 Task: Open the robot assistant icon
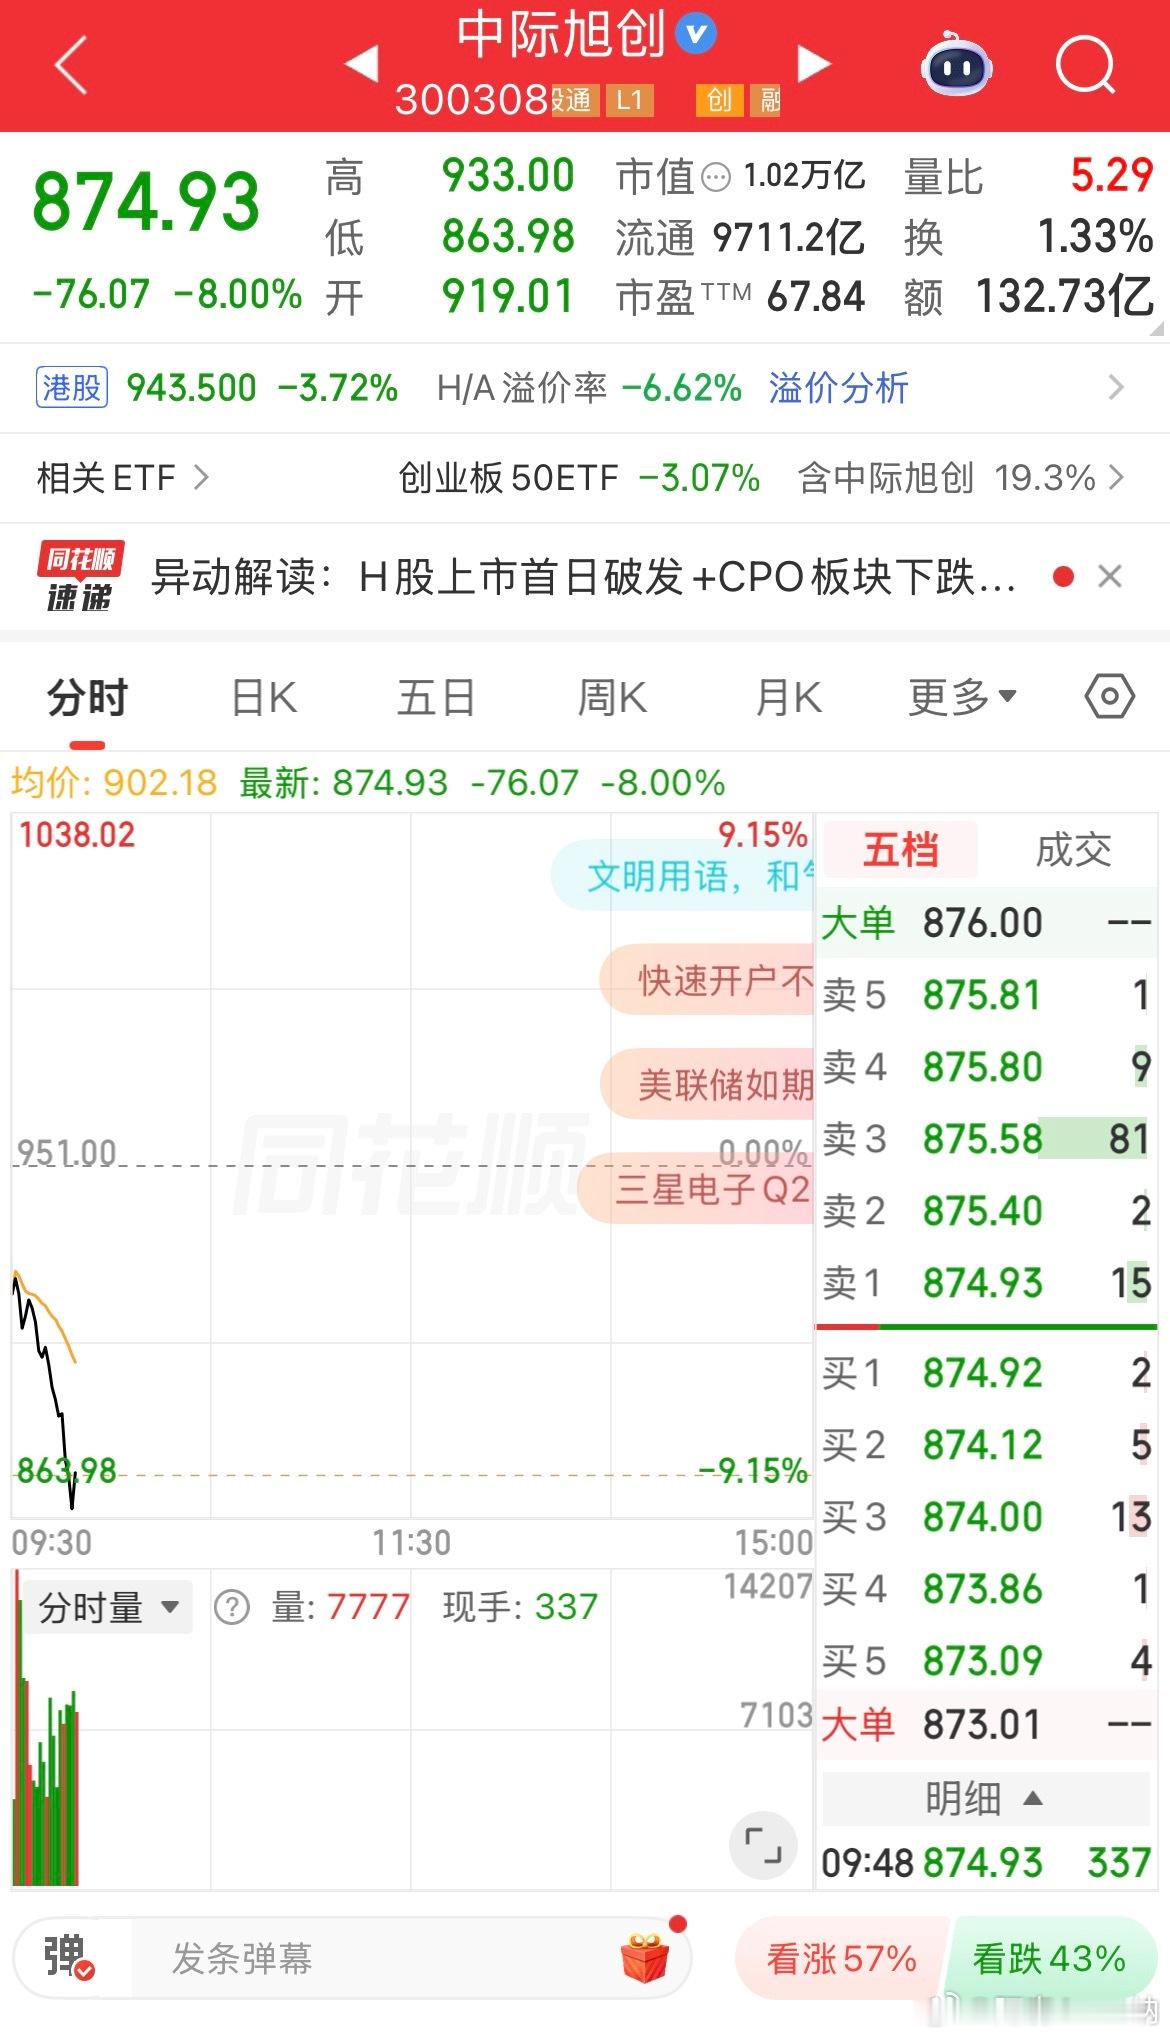point(956,64)
